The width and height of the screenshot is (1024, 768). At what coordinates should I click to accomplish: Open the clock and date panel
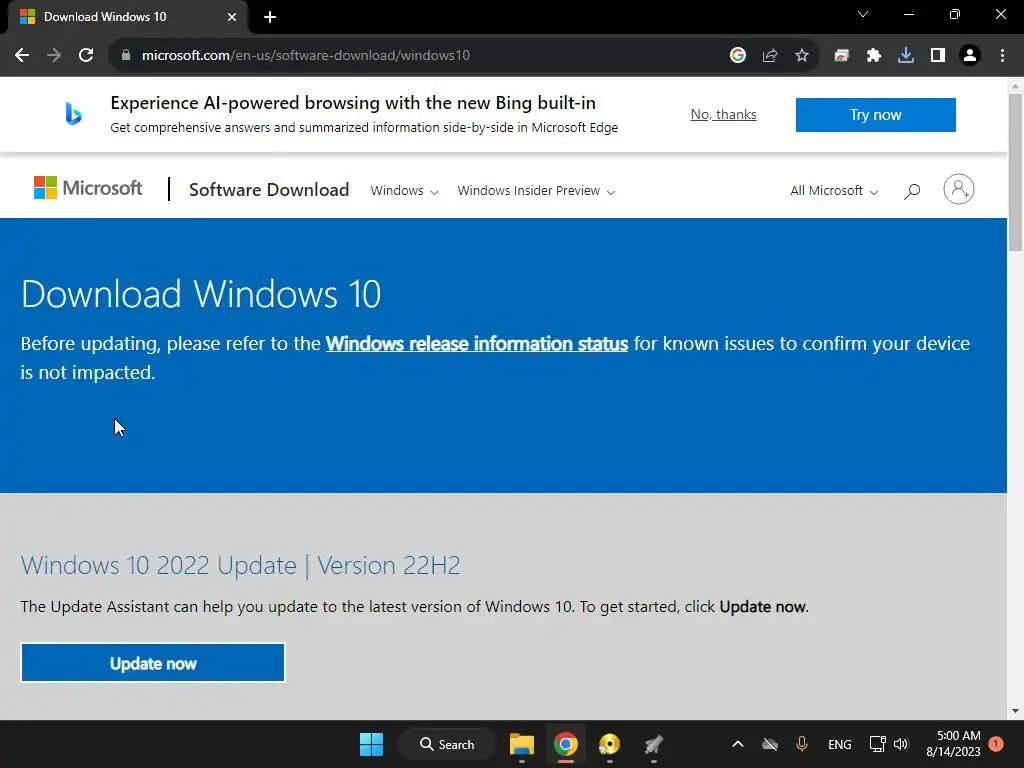tap(953, 744)
